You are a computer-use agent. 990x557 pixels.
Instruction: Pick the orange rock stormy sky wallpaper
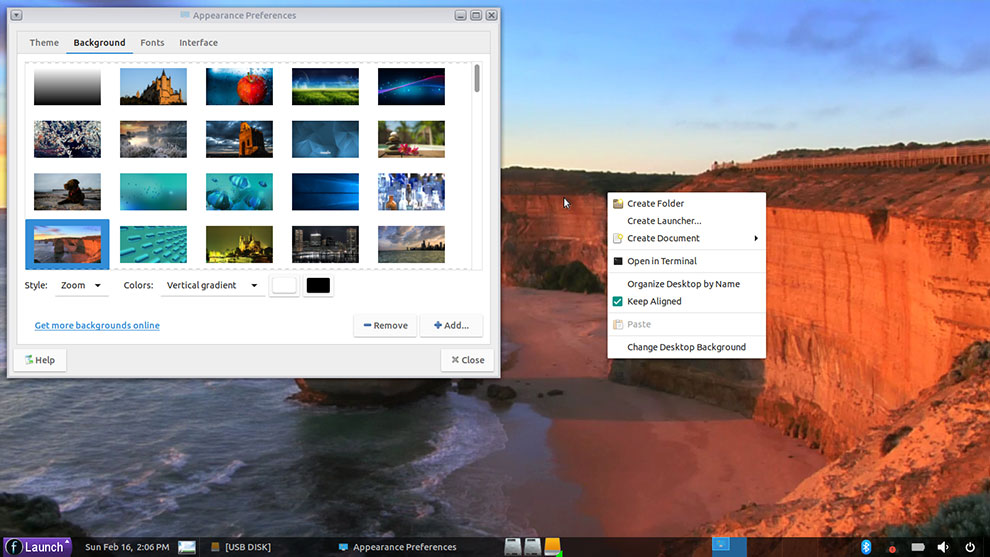(x=239, y=139)
